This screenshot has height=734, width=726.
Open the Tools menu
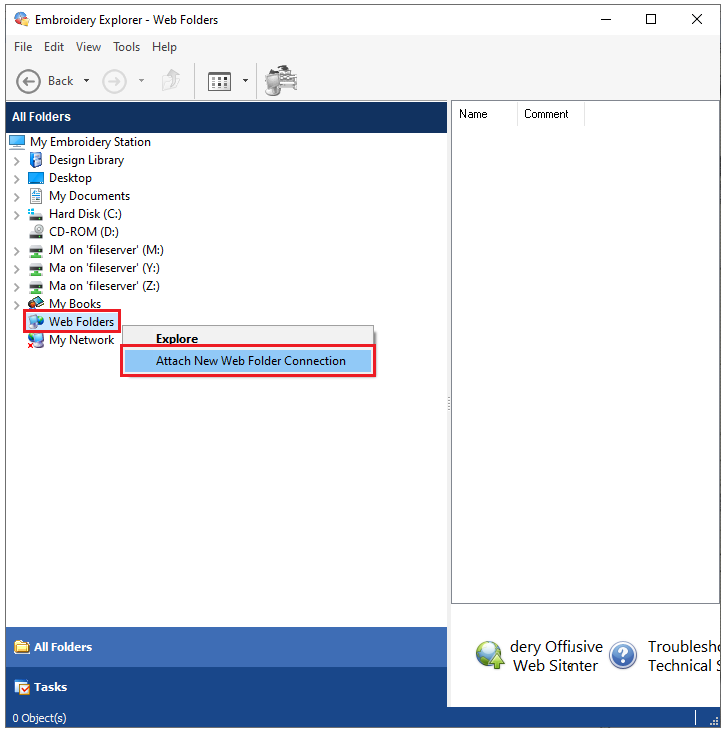coord(126,47)
